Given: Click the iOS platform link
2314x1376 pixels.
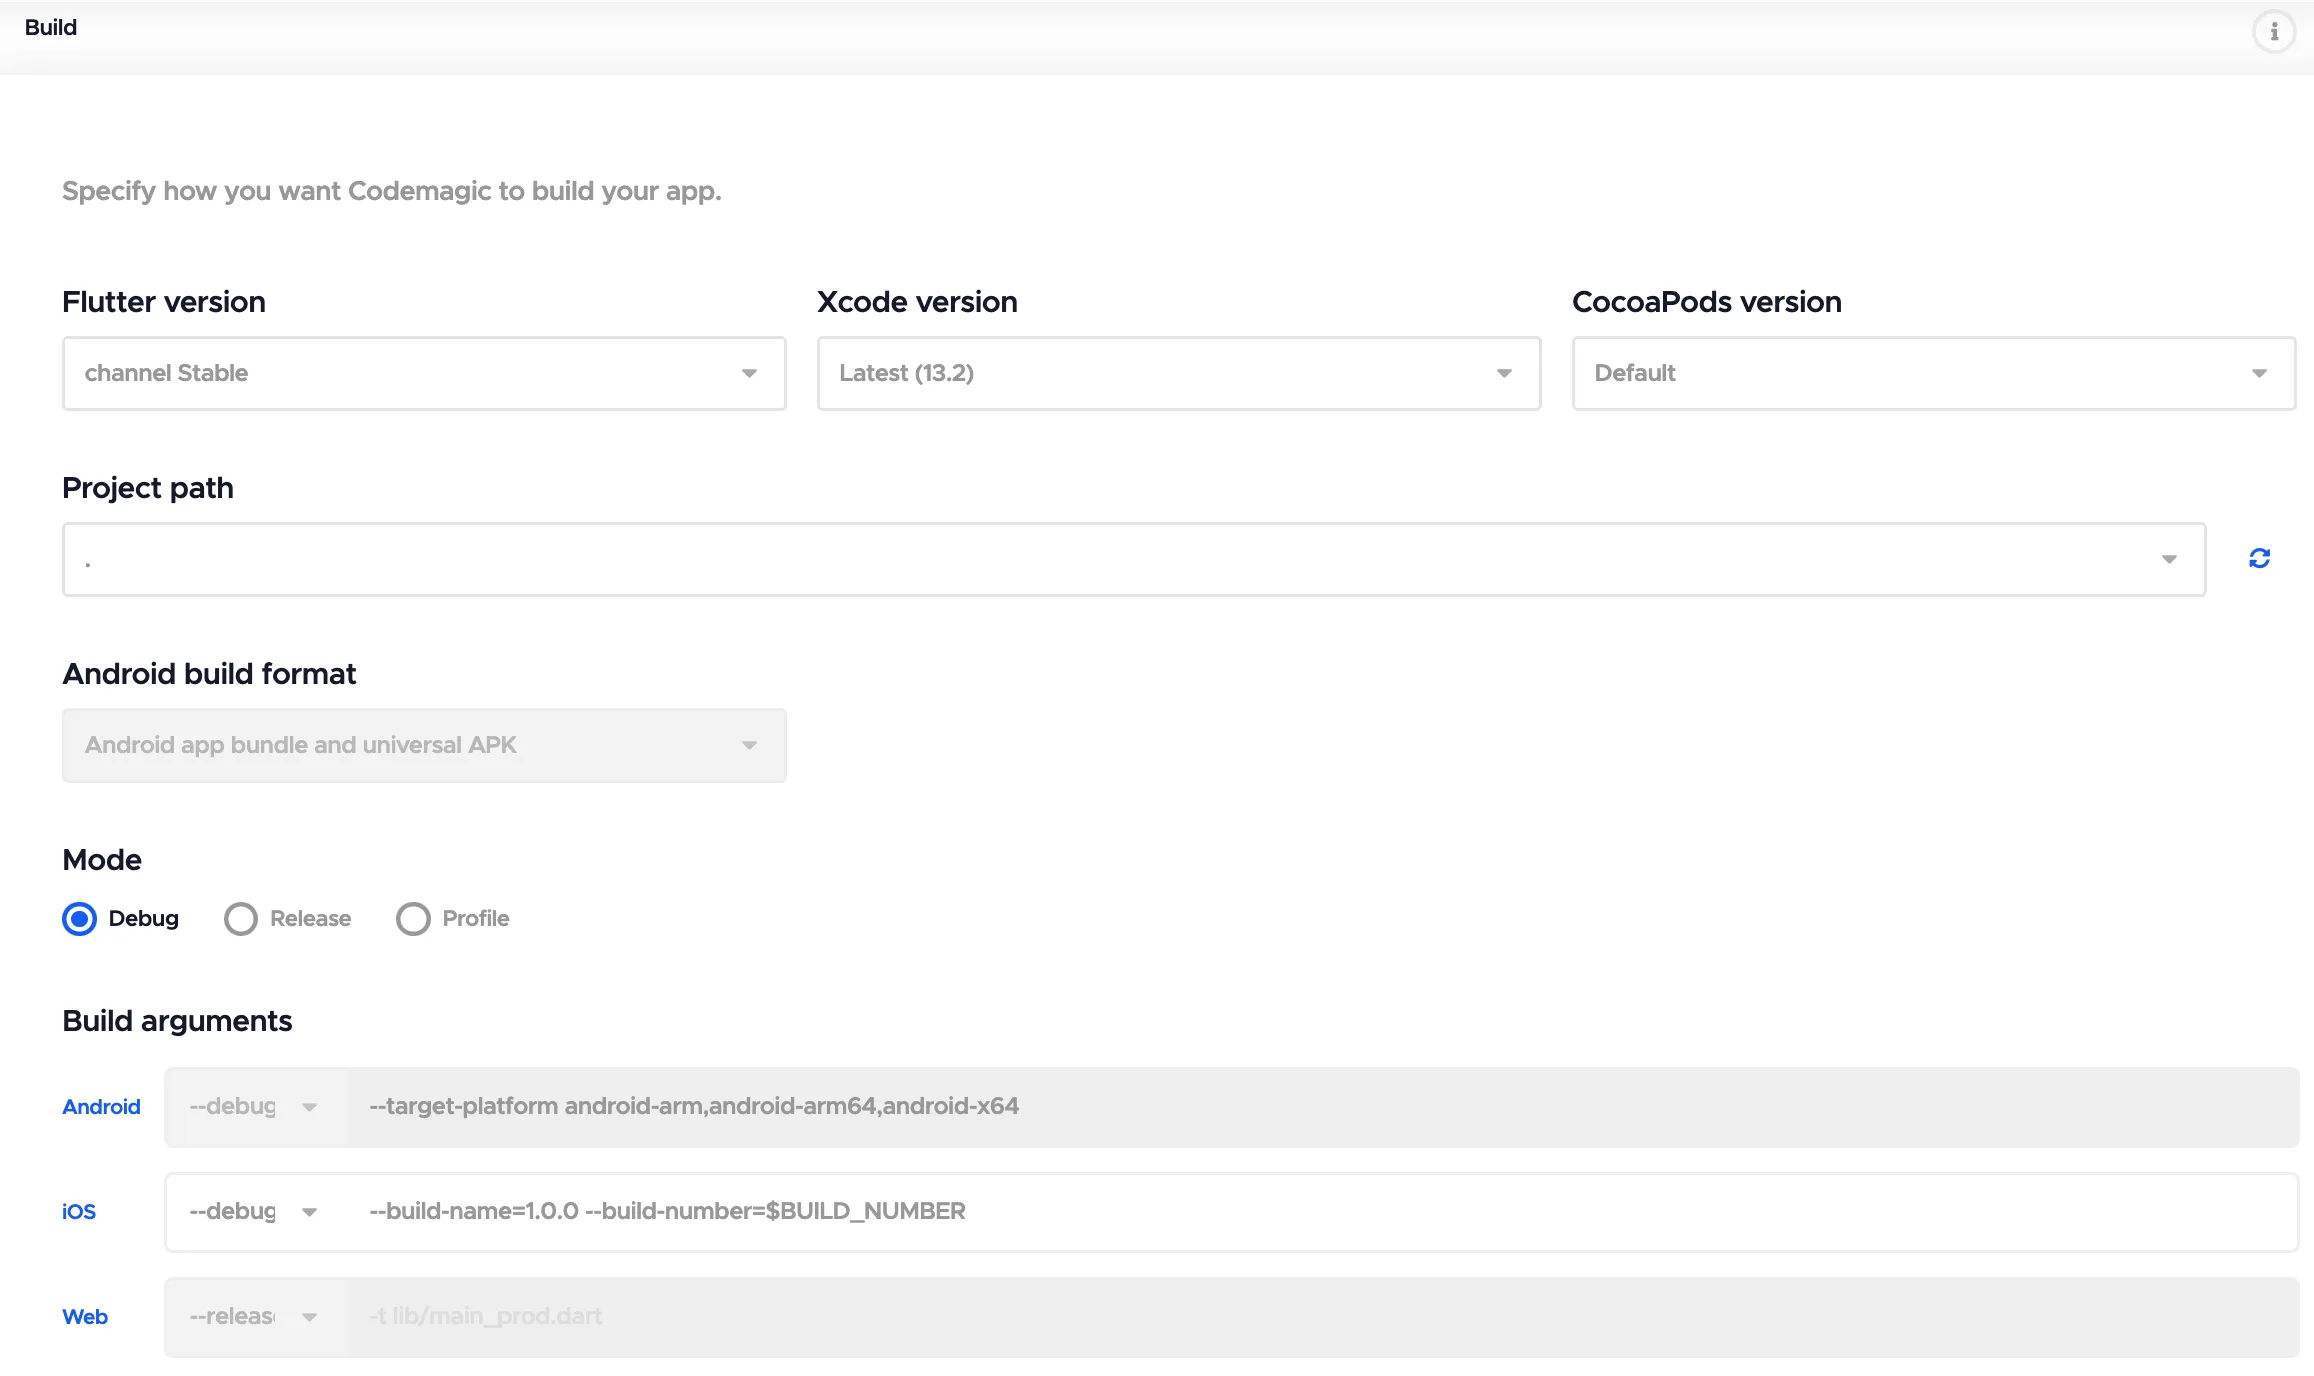Looking at the screenshot, I should click(79, 1211).
